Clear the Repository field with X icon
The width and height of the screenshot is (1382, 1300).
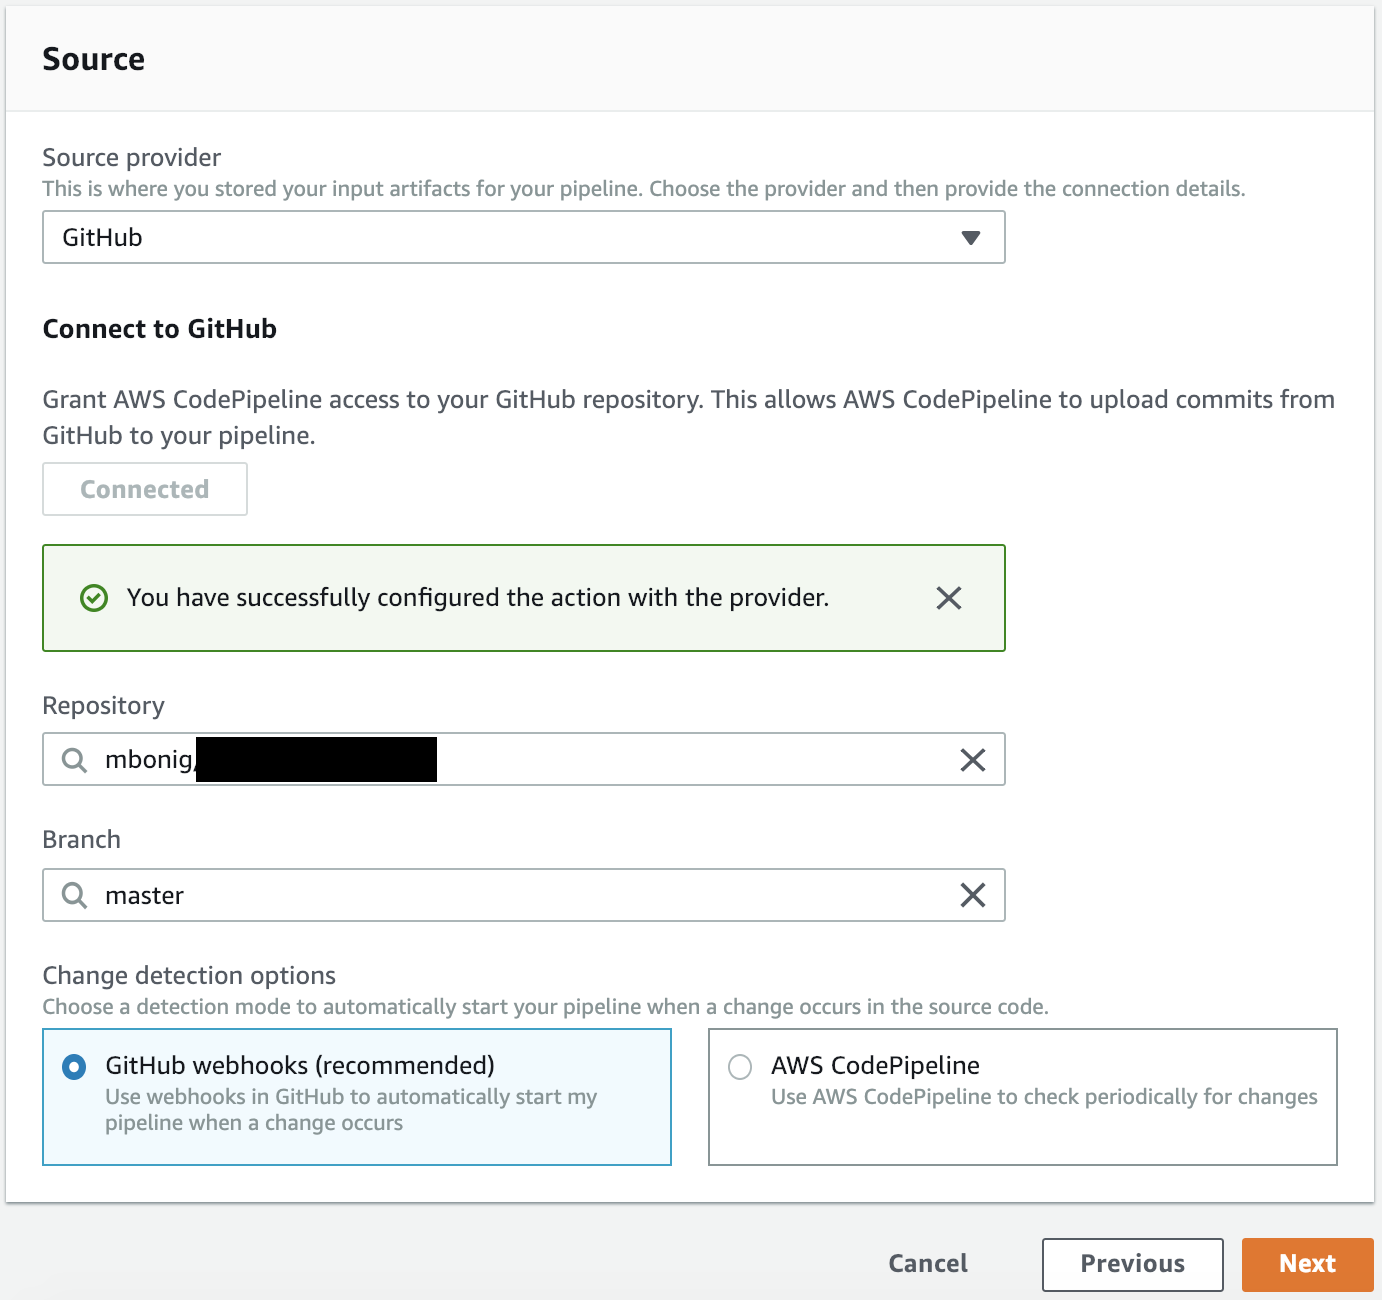[x=972, y=760]
